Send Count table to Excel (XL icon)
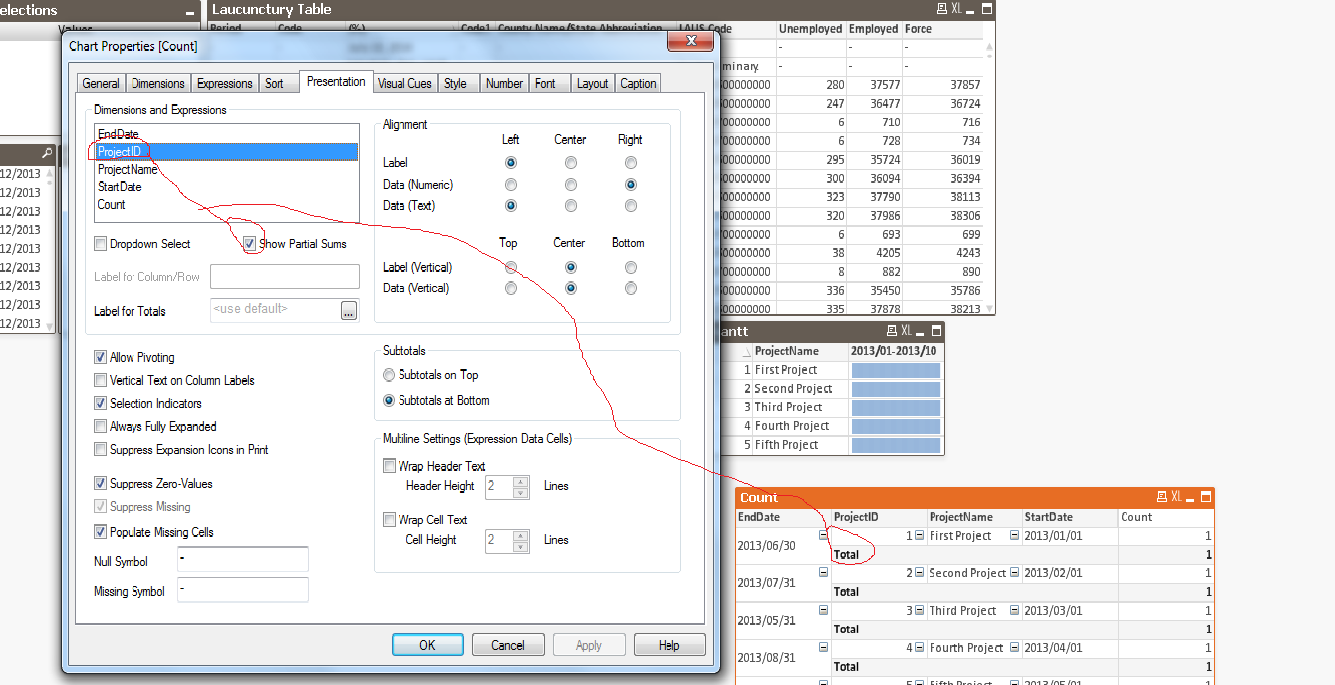This screenshot has height=685, width=1335. tap(1176, 497)
